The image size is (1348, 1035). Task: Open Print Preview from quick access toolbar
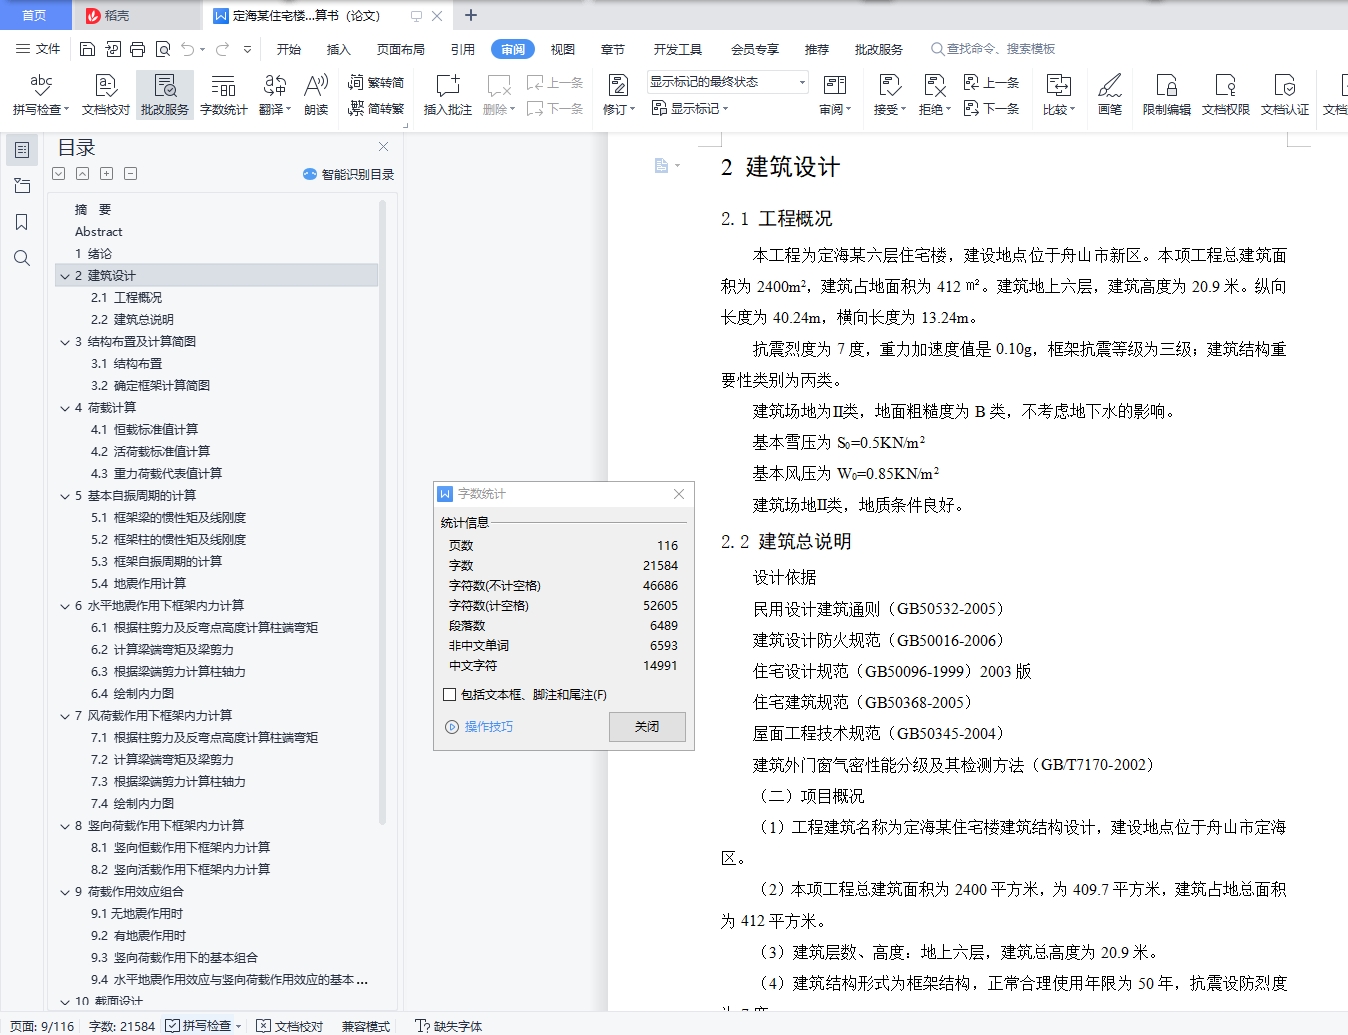pyautogui.click(x=162, y=49)
